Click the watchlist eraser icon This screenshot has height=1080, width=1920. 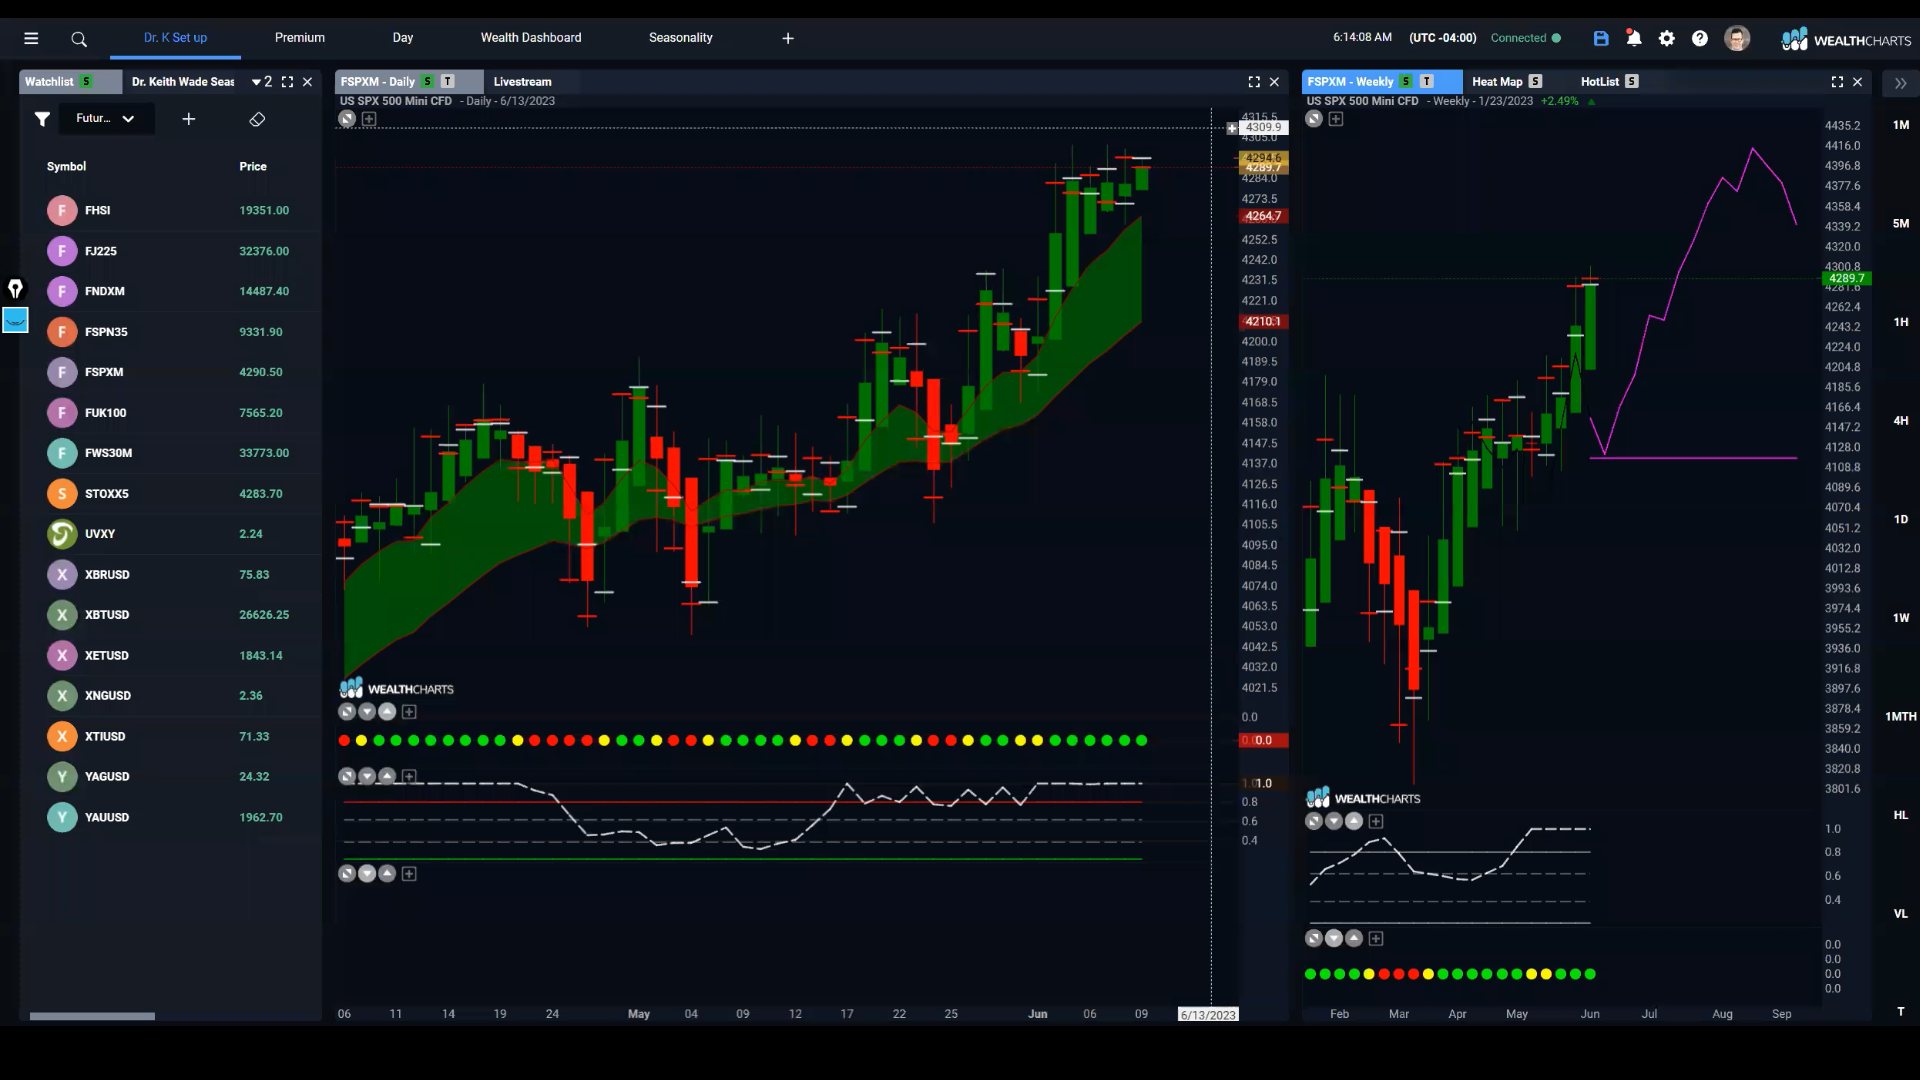click(x=257, y=119)
